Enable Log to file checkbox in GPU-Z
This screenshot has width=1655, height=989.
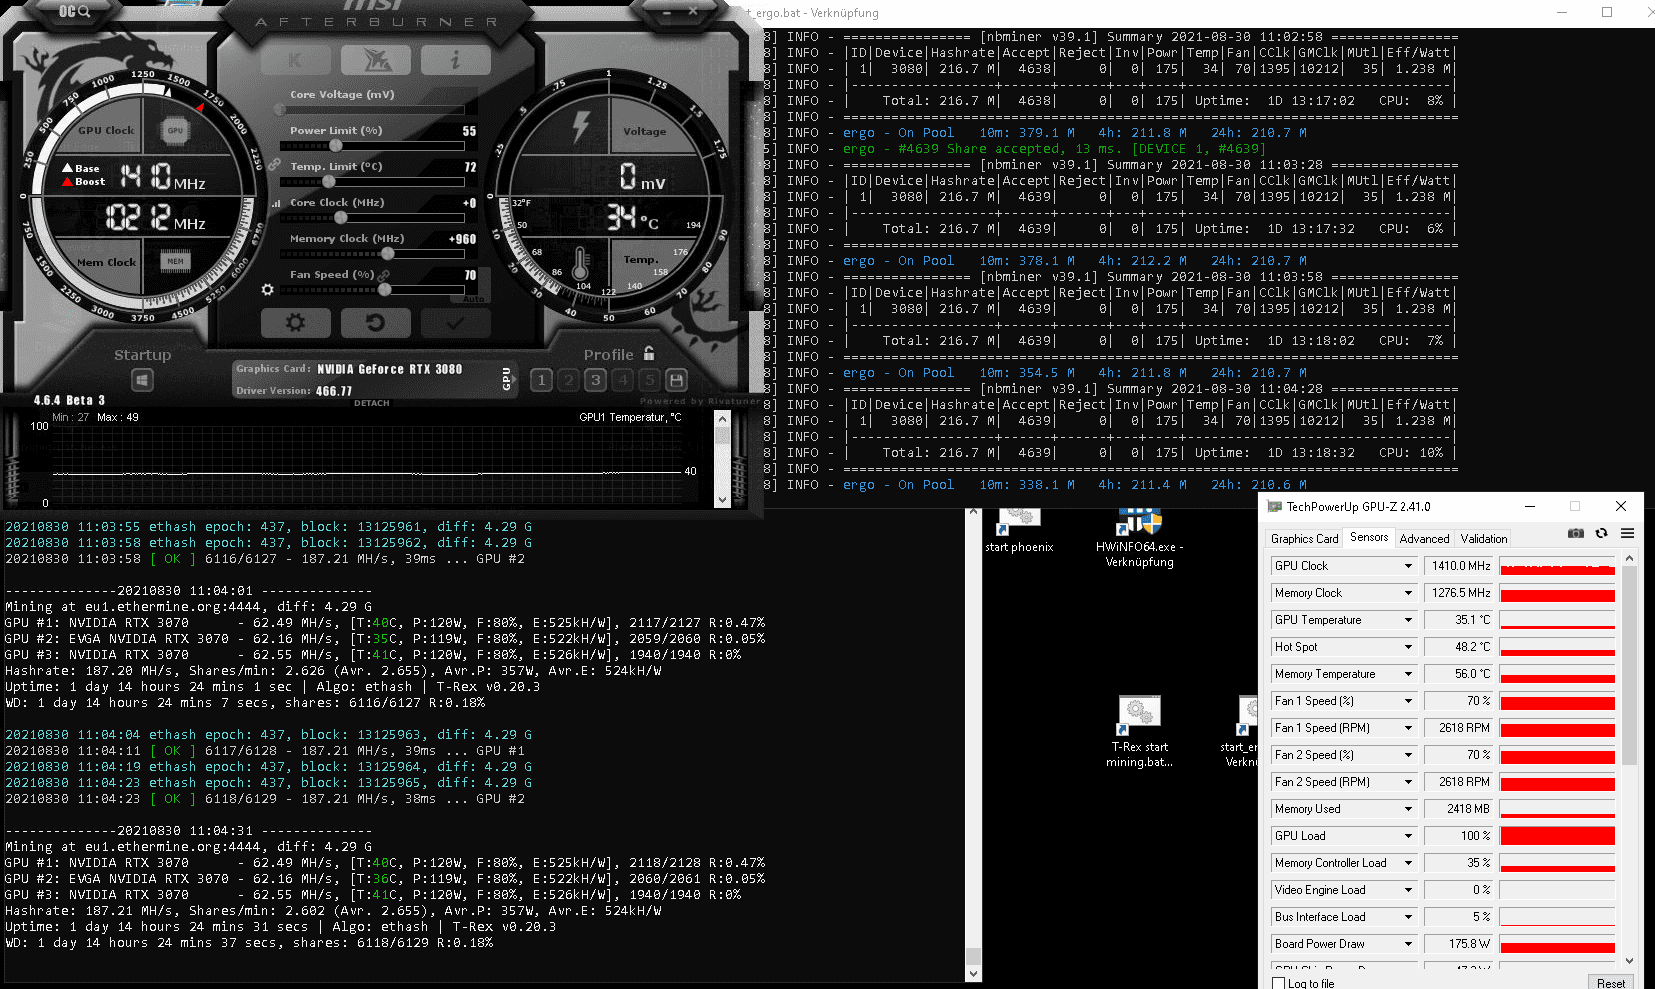click(x=1278, y=983)
